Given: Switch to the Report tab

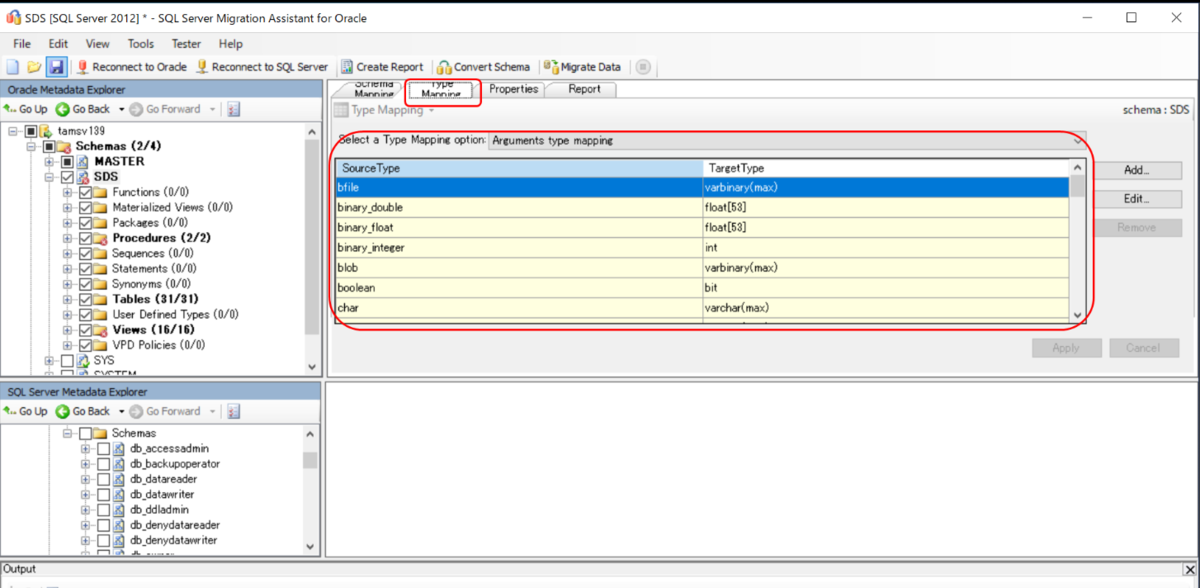Looking at the screenshot, I should (584, 89).
